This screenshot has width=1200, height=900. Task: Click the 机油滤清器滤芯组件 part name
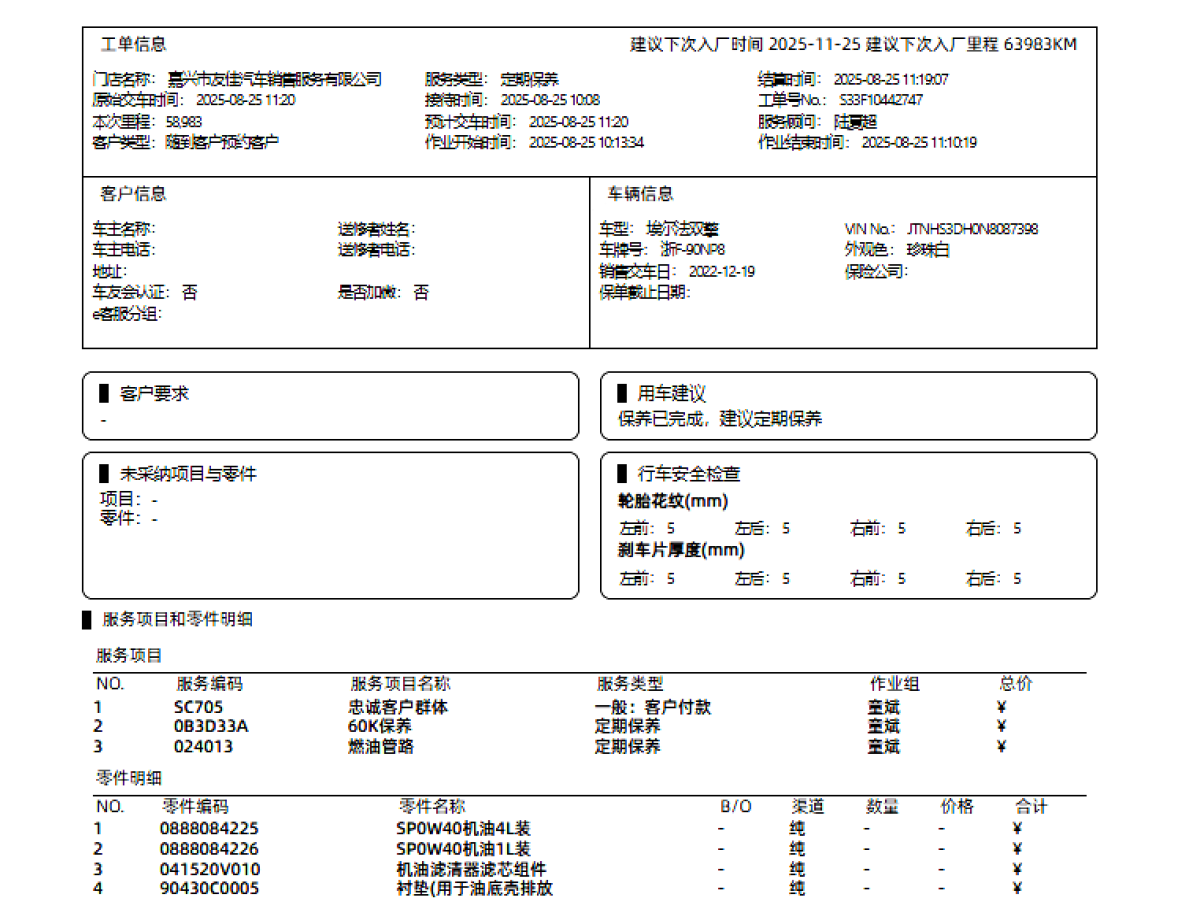tap(471, 869)
